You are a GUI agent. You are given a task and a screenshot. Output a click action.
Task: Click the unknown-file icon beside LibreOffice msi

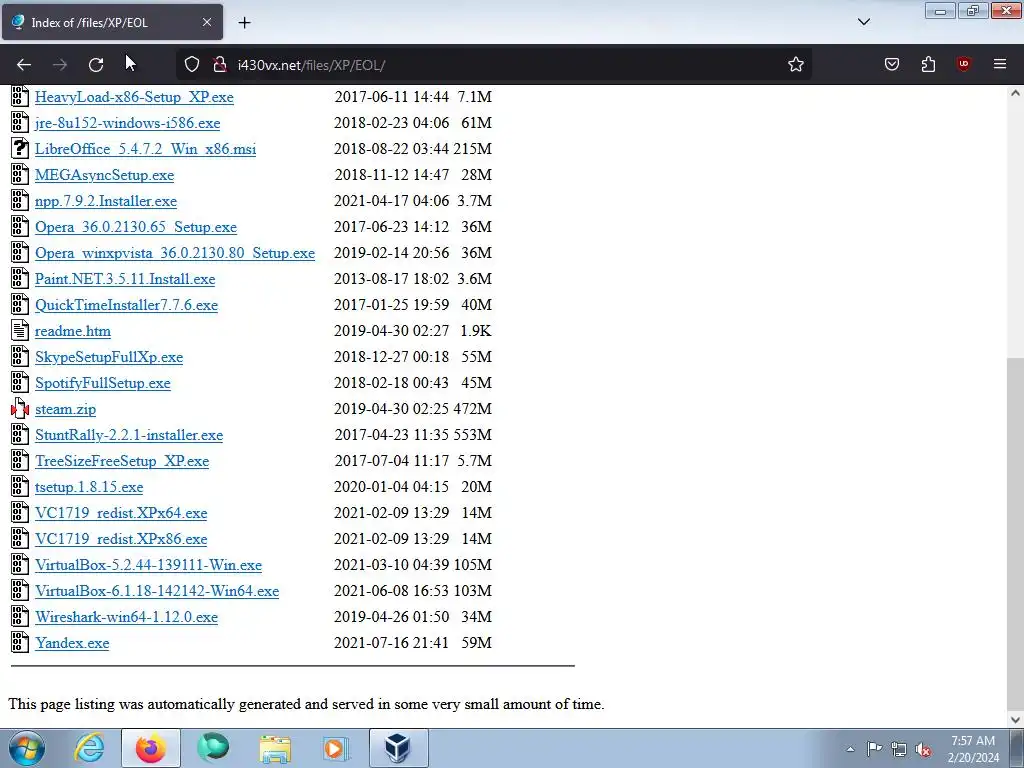click(20, 149)
